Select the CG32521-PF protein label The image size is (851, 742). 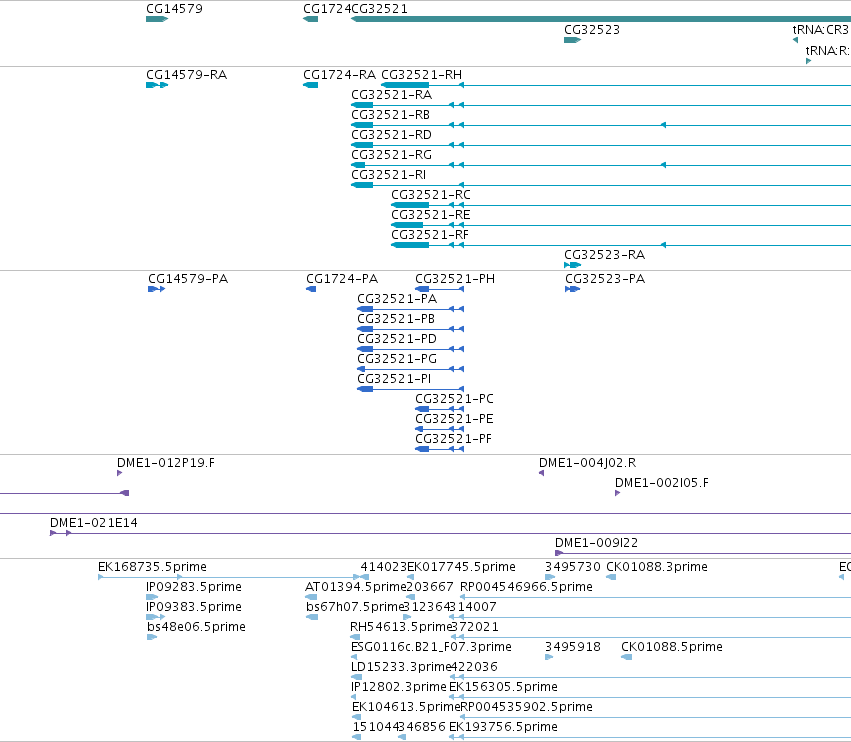click(453, 439)
